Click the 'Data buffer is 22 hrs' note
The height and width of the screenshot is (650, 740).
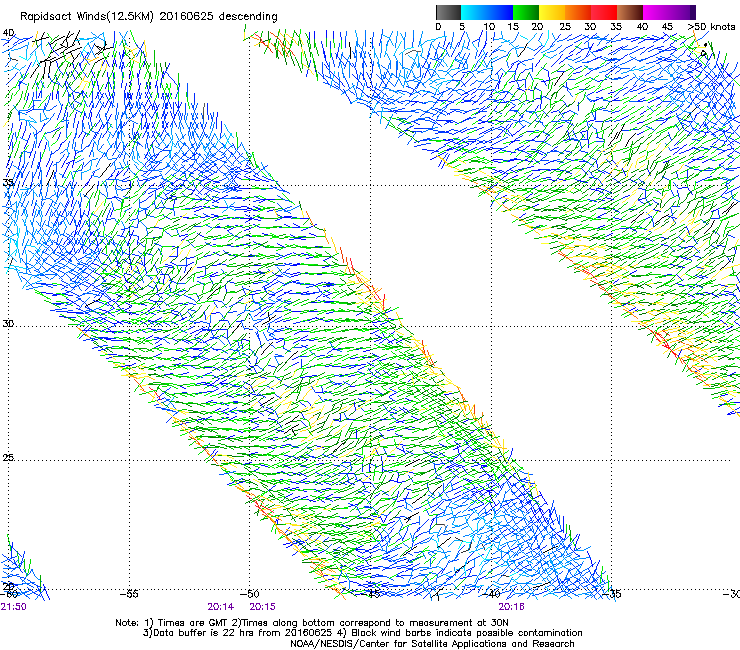(x=362, y=633)
